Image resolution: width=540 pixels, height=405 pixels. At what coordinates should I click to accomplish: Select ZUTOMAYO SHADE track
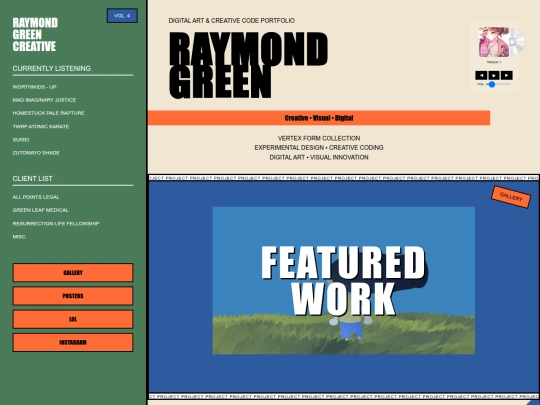[36, 153]
